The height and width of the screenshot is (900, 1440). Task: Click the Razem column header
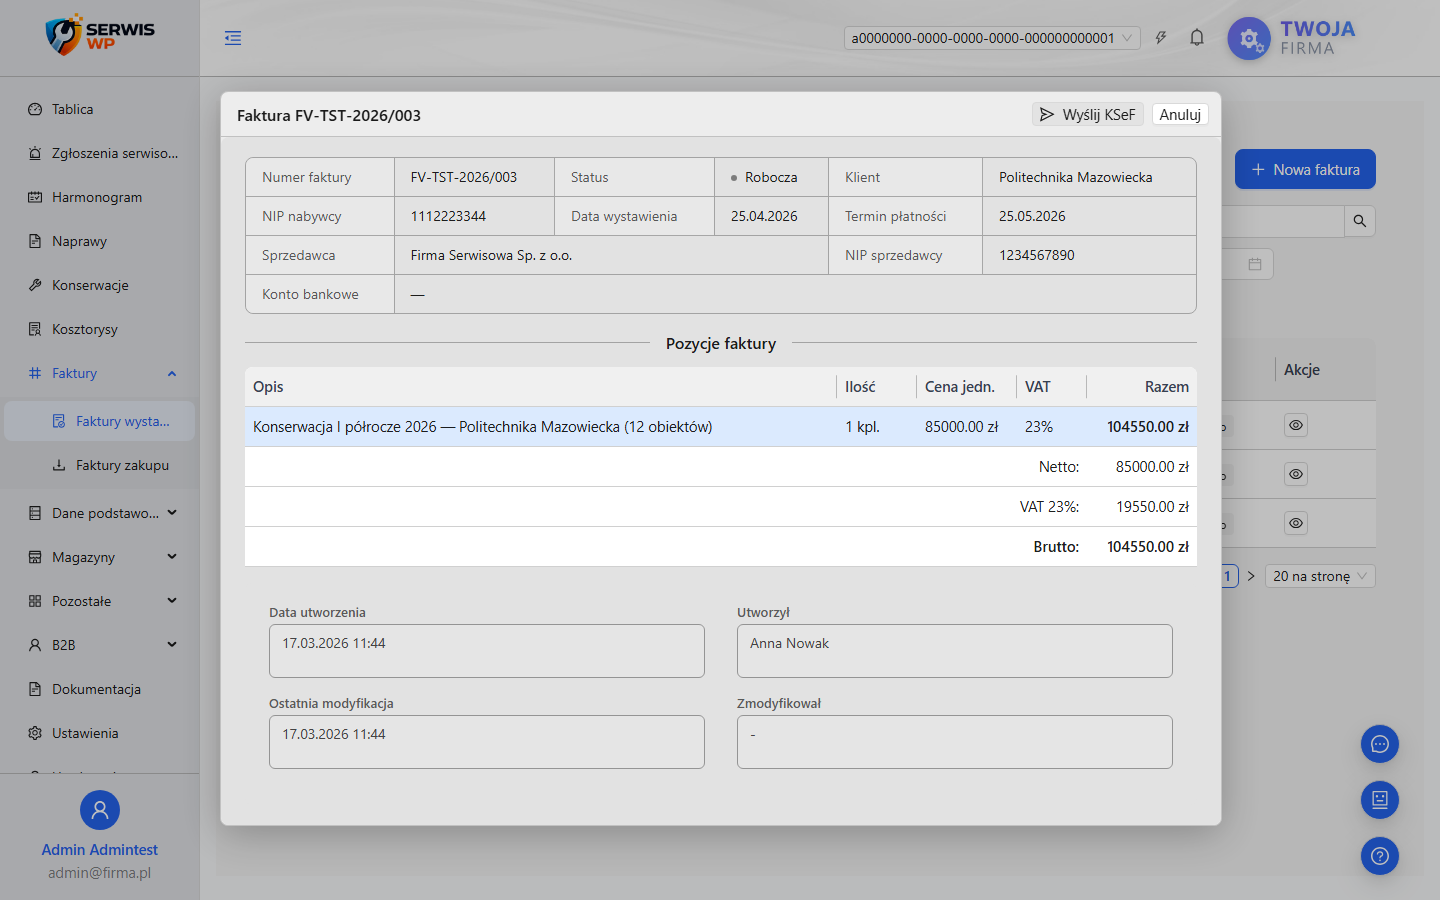click(x=1142, y=387)
